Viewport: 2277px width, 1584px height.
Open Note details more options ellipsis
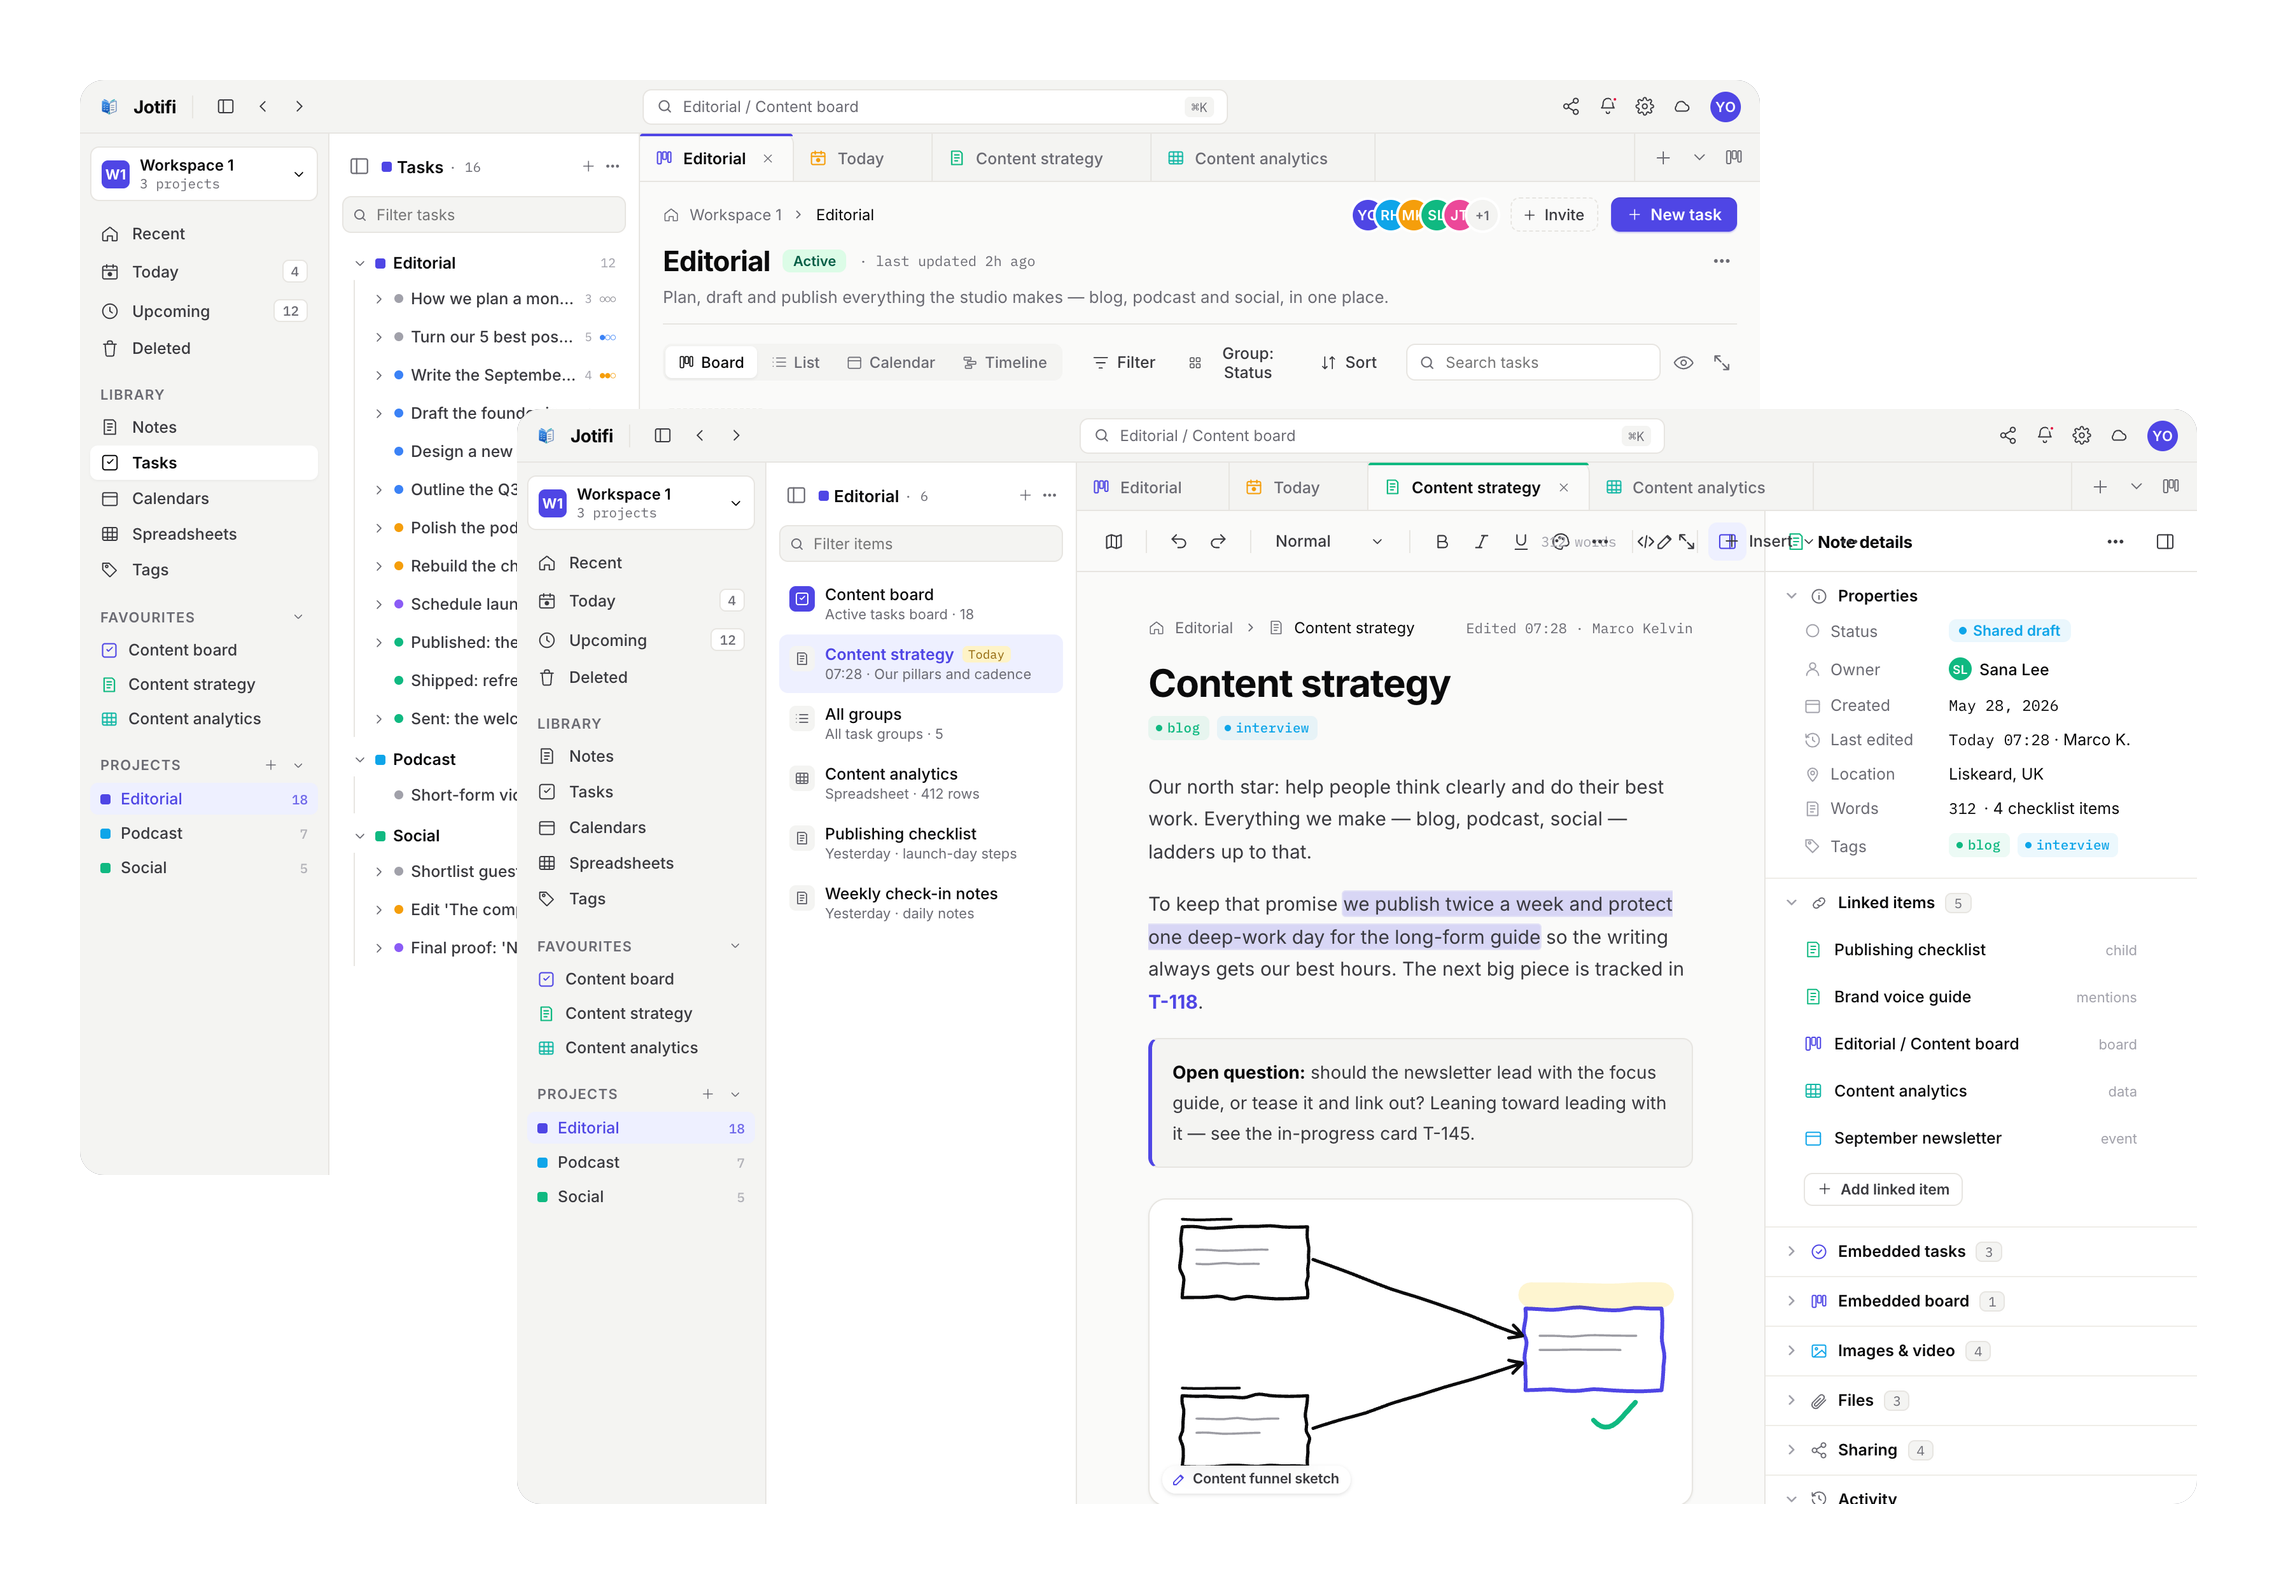[x=2114, y=542]
